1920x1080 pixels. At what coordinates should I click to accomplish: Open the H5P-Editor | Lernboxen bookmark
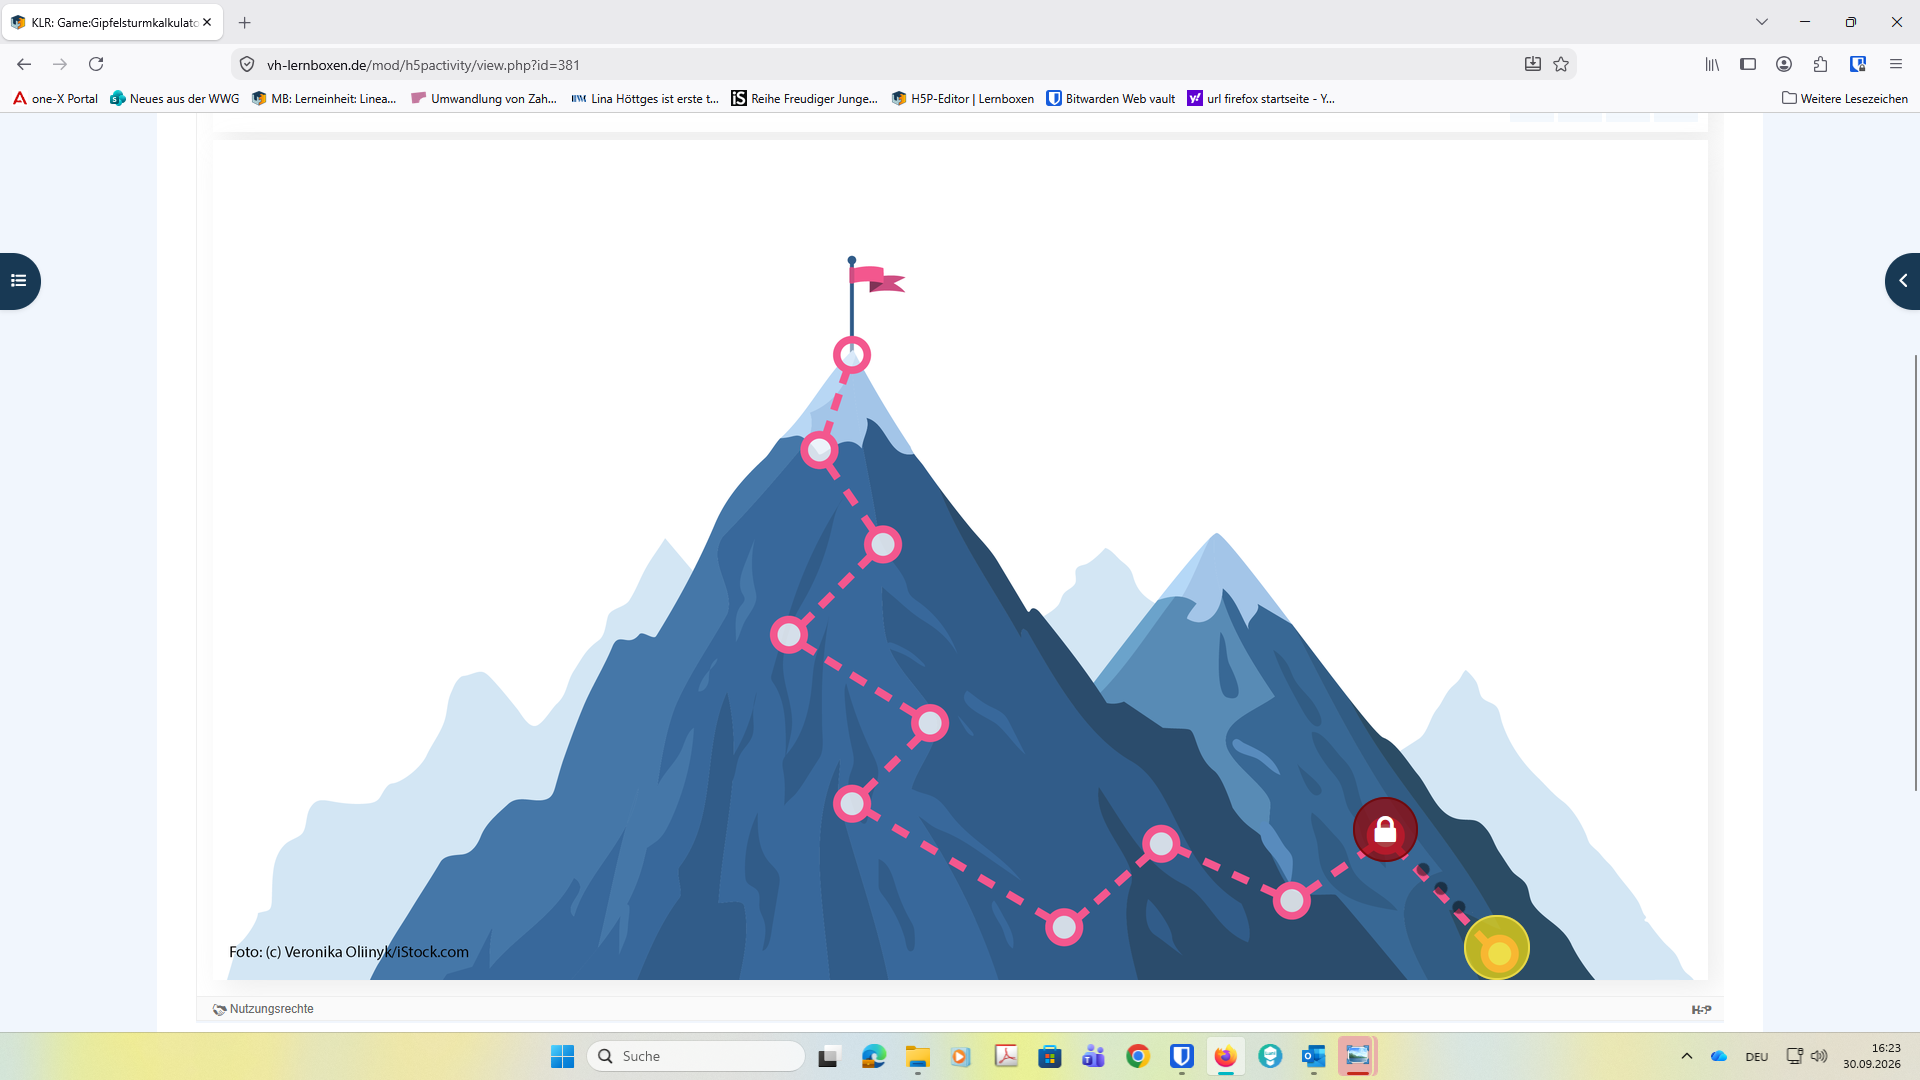coord(963,98)
